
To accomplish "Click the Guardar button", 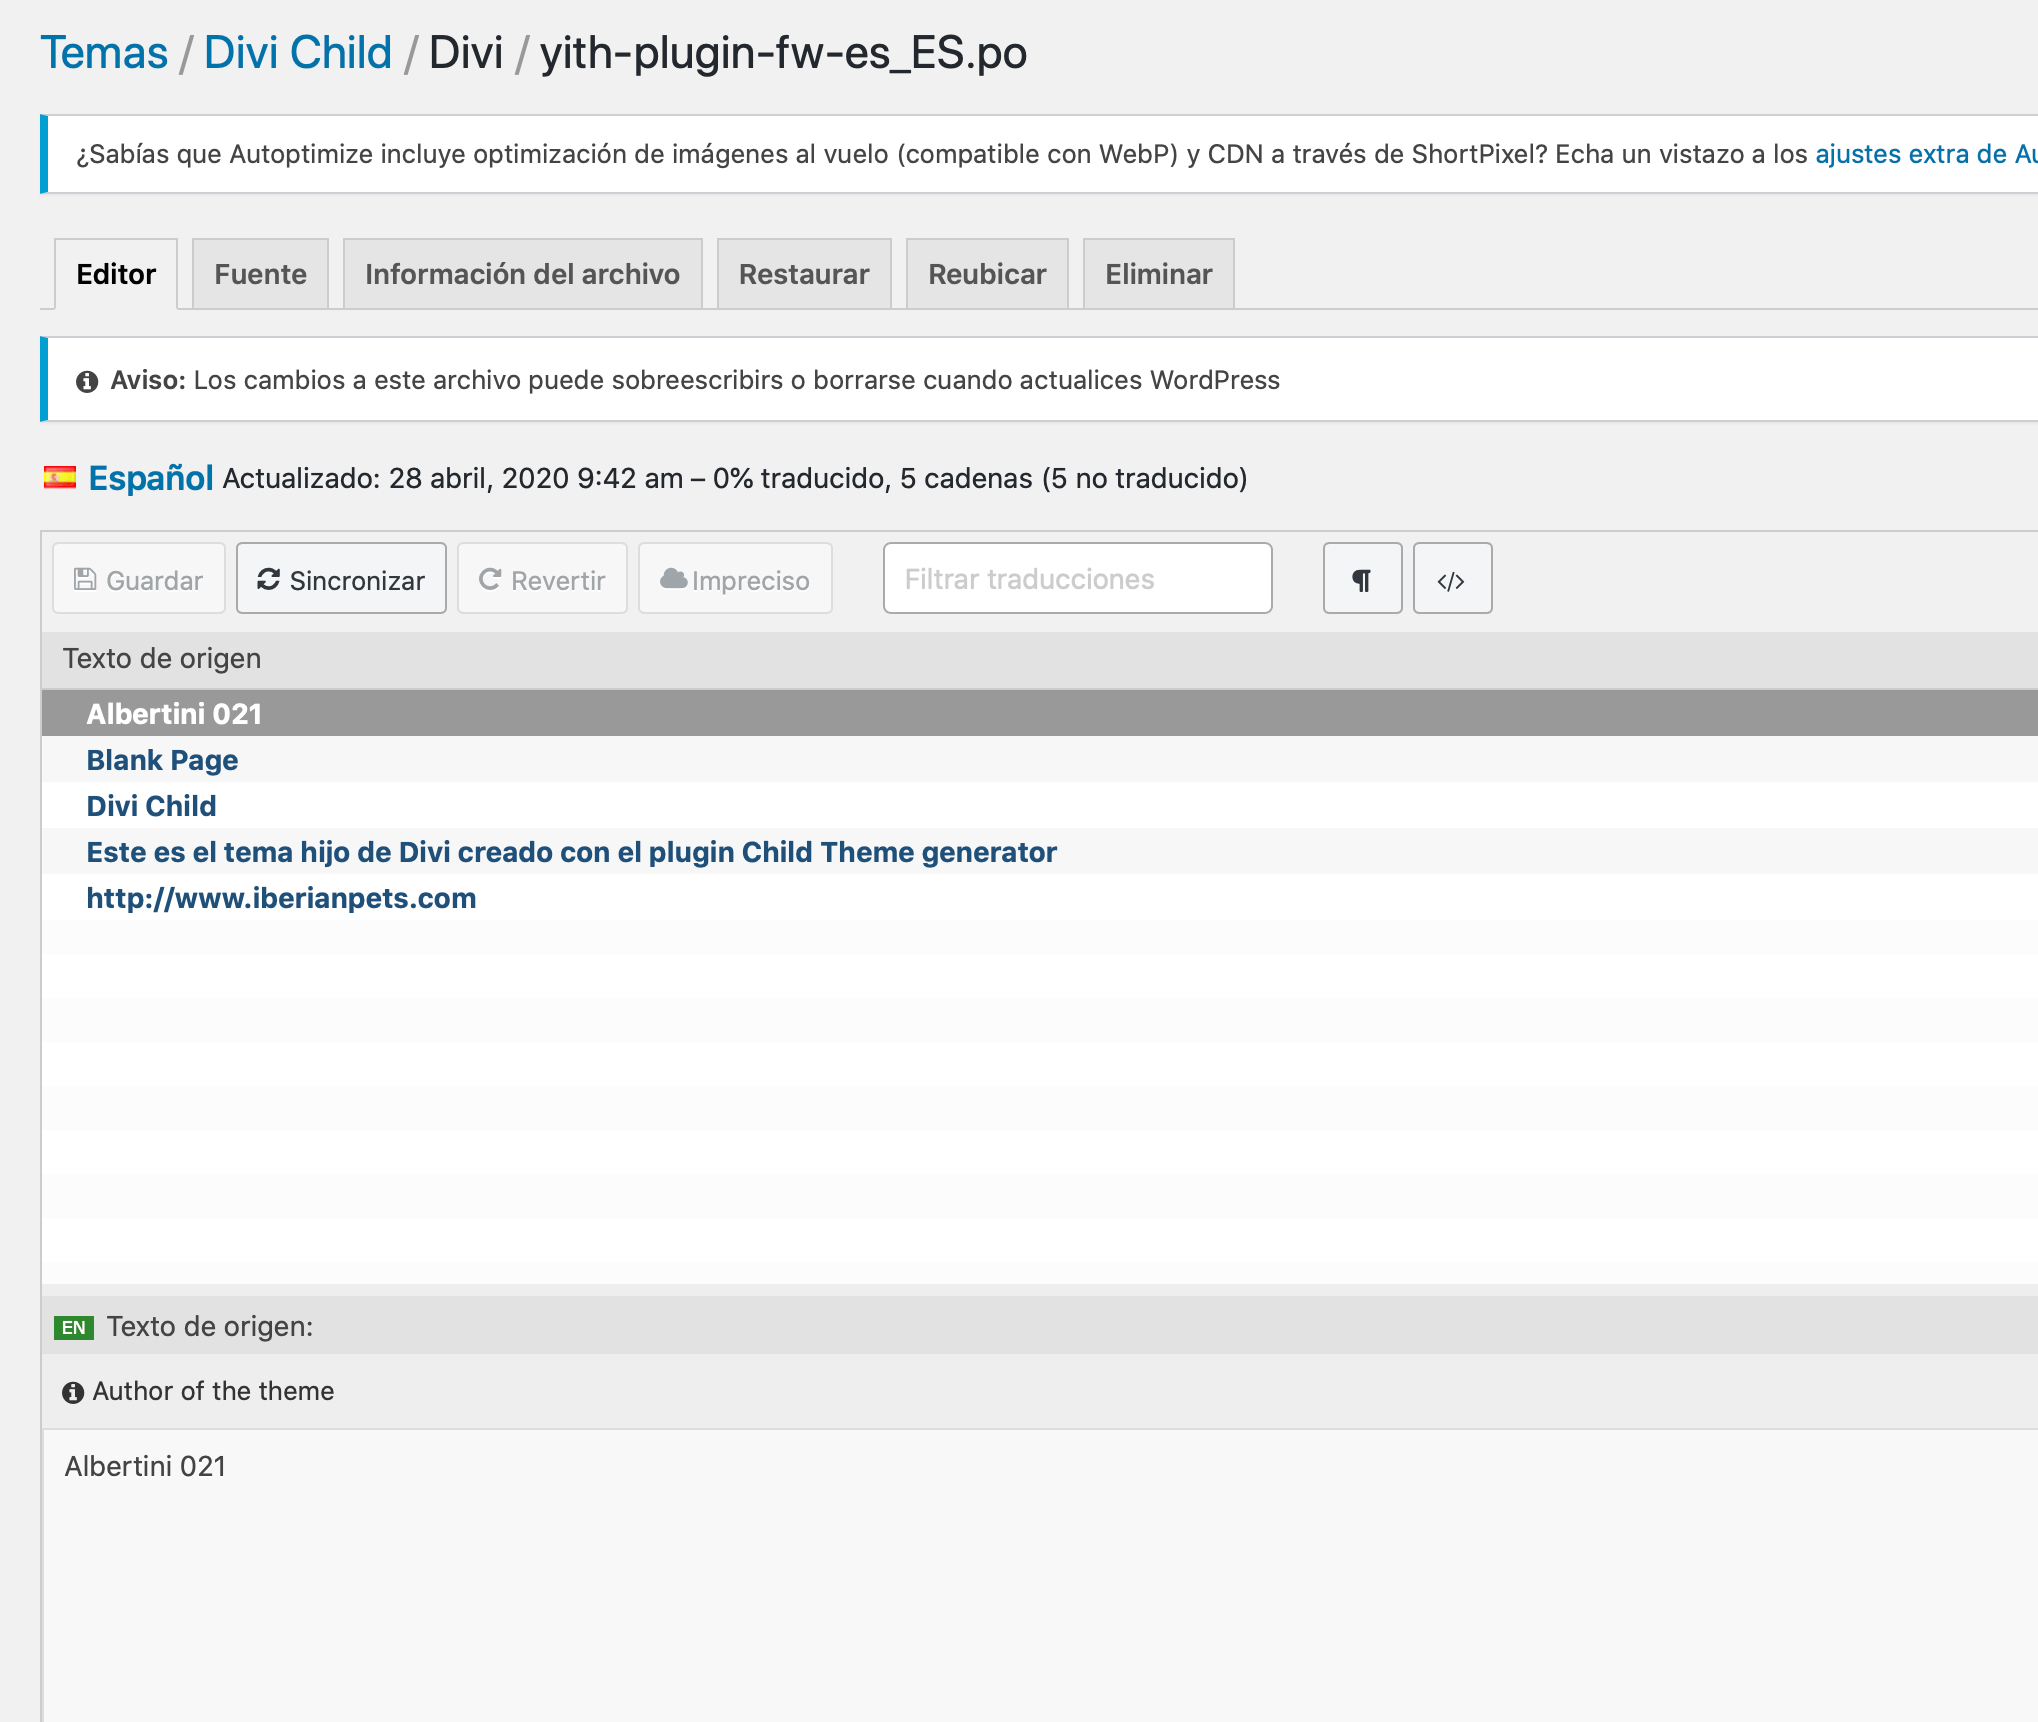I will pyautogui.click(x=139, y=579).
